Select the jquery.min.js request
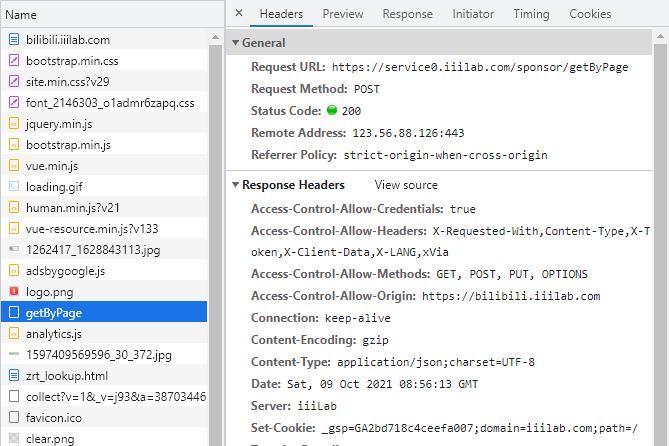The height and width of the screenshot is (446, 669). [104, 124]
